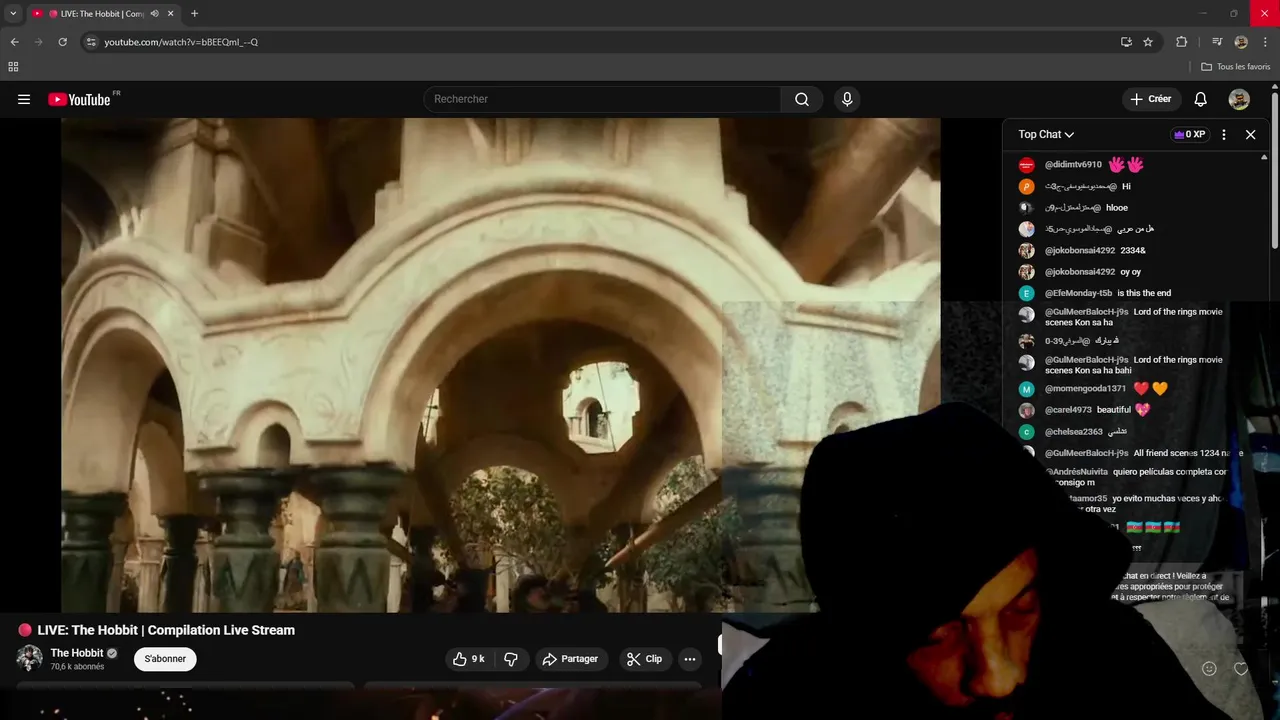Click the Partager share button

(570, 659)
